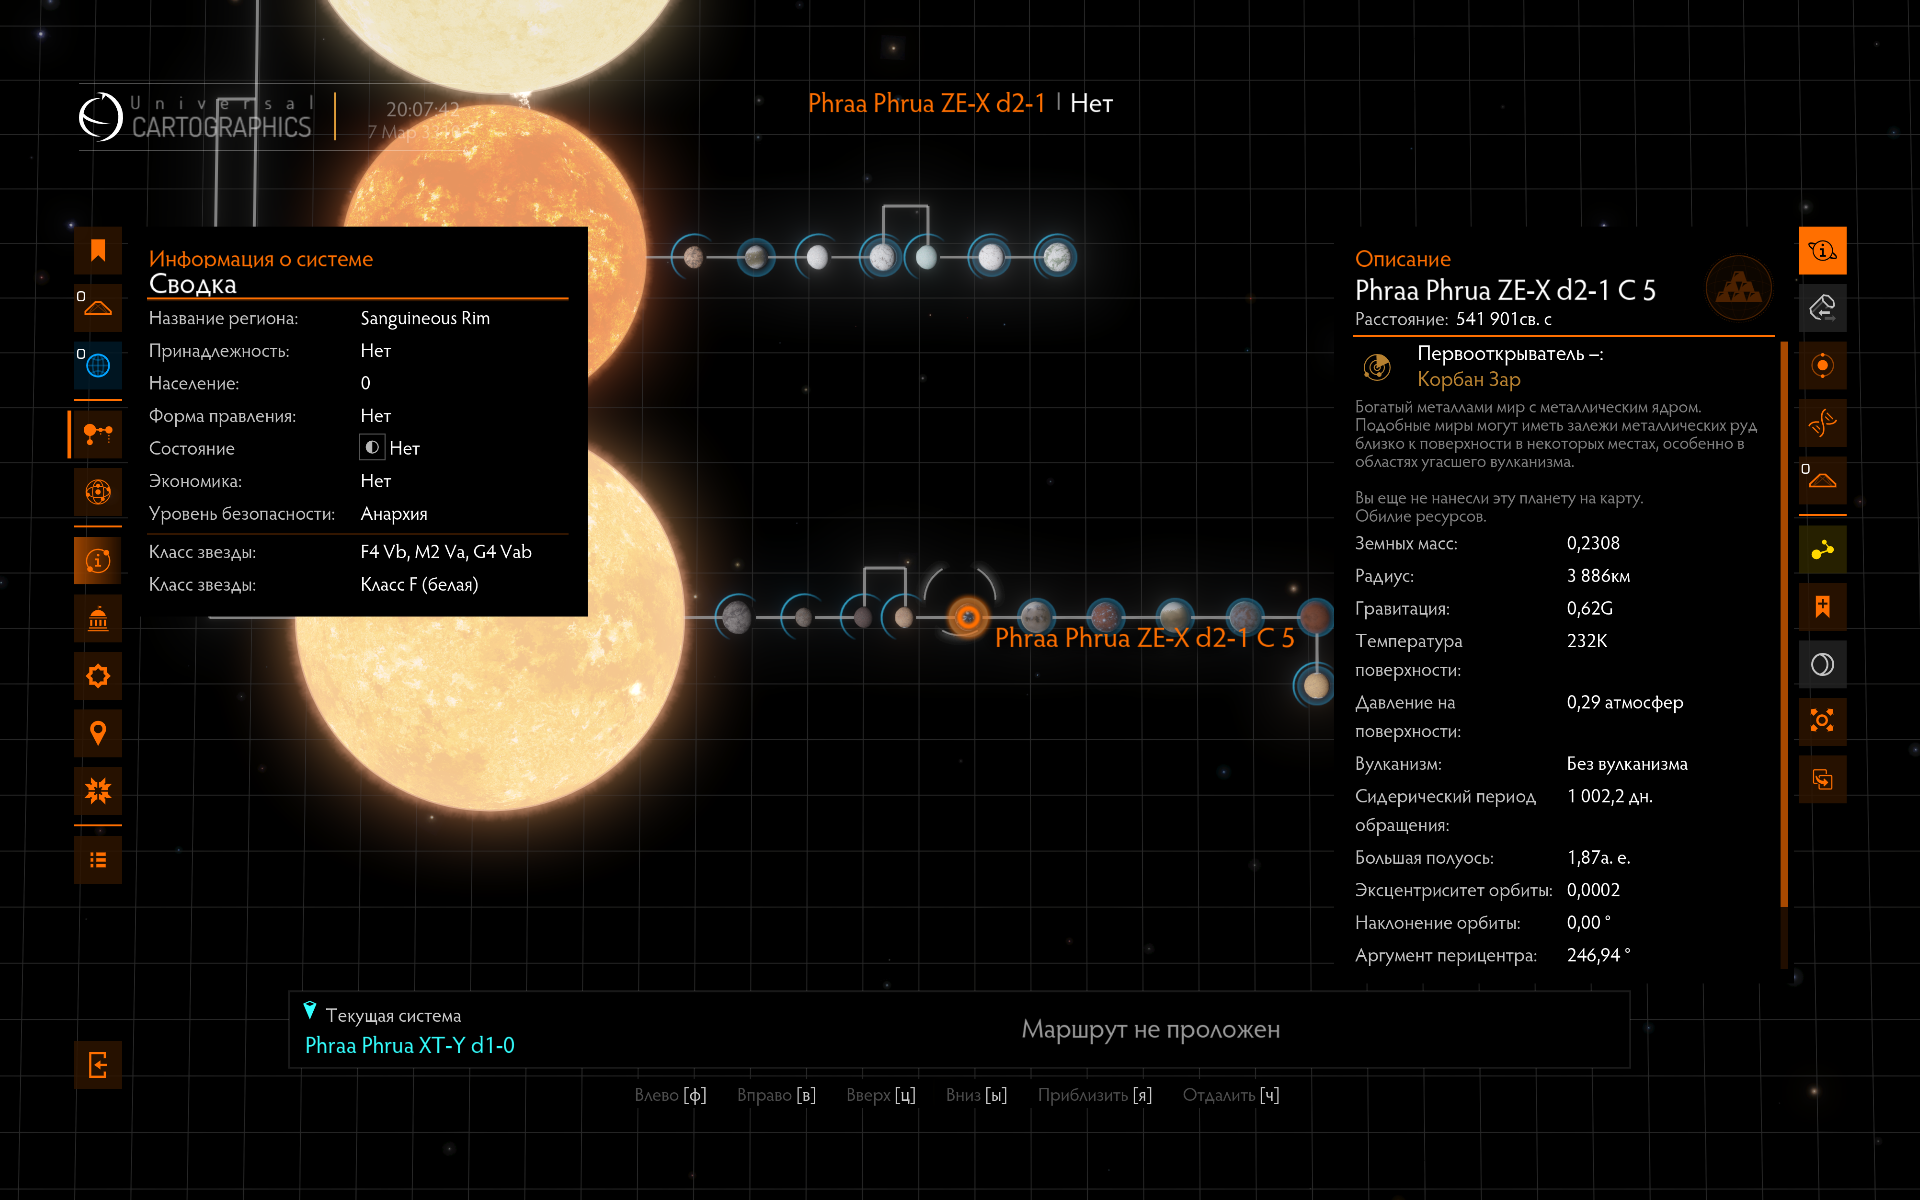Select the system map view icon
This screenshot has height=1200, width=1920.
(x=98, y=434)
